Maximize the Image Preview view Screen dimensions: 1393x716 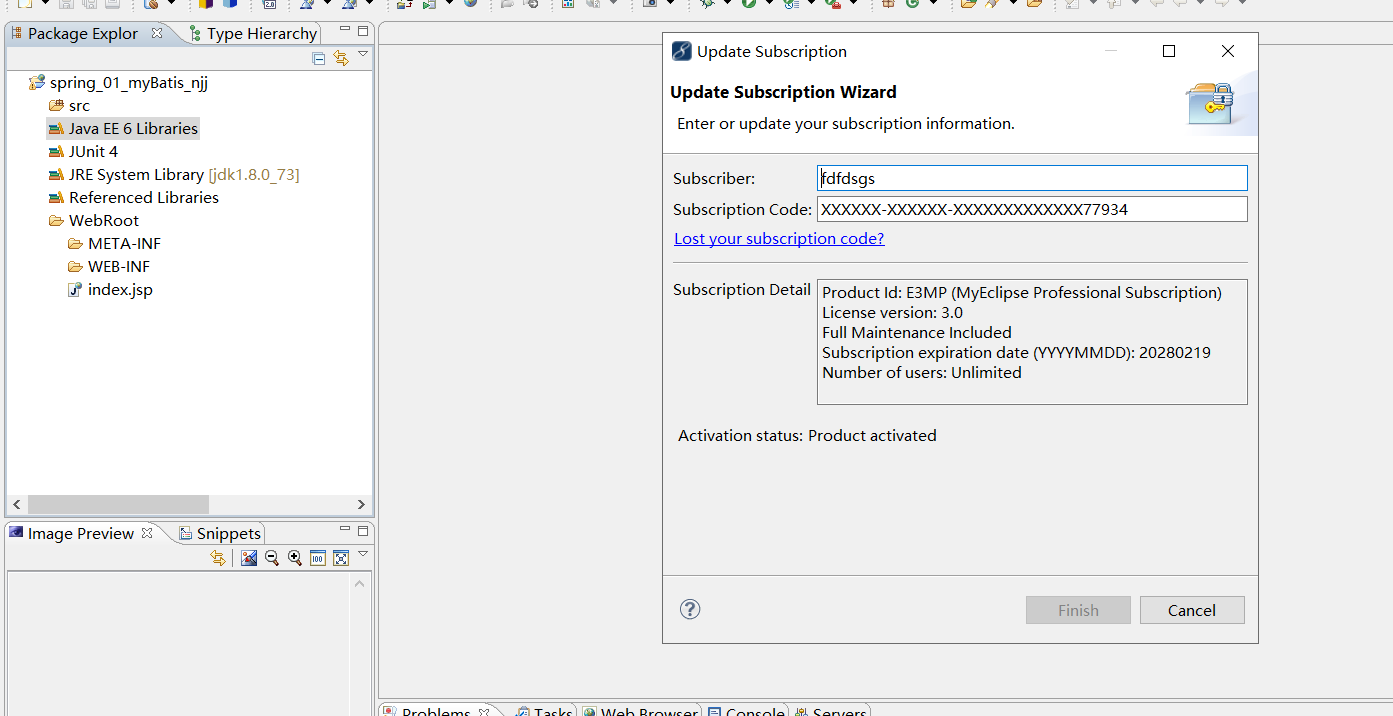pyautogui.click(x=363, y=531)
